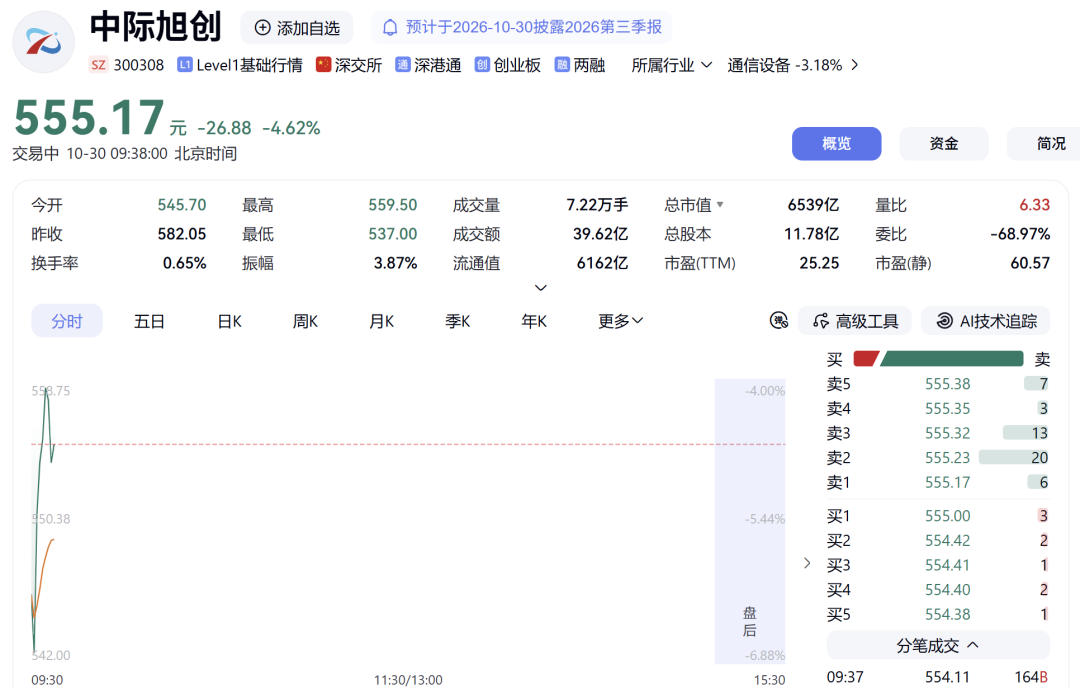This screenshot has height=688, width=1080.
Task: Click the circular chart settings icon beside 高级工具
Action: pyautogui.click(x=778, y=320)
